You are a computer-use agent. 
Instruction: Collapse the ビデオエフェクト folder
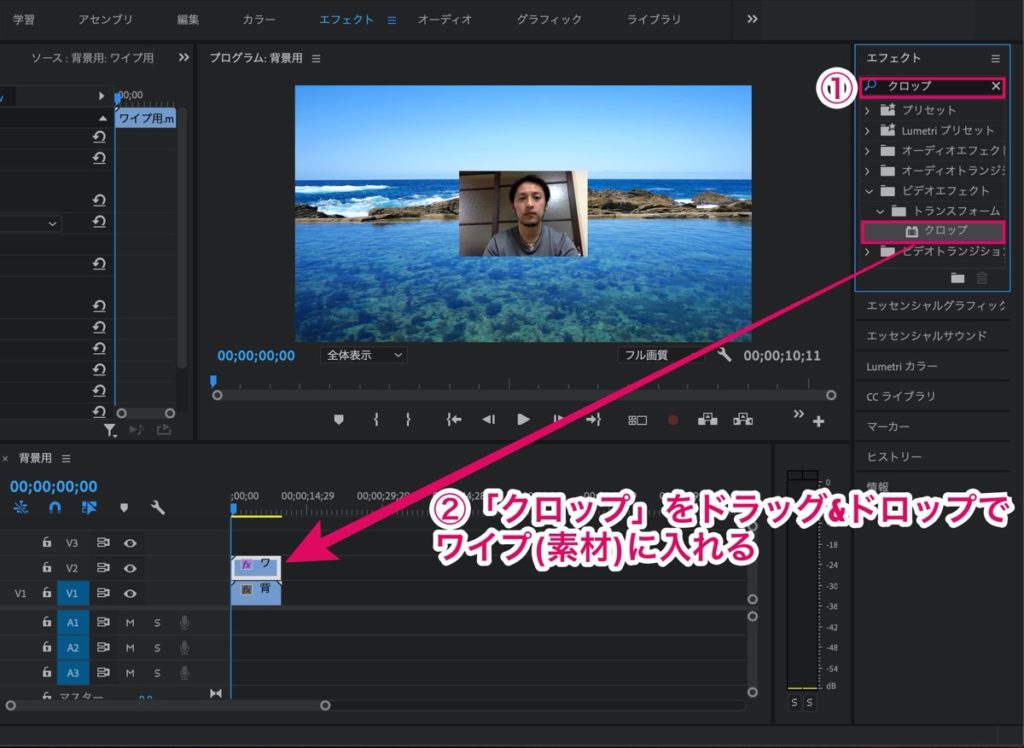click(x=869, y=191)
